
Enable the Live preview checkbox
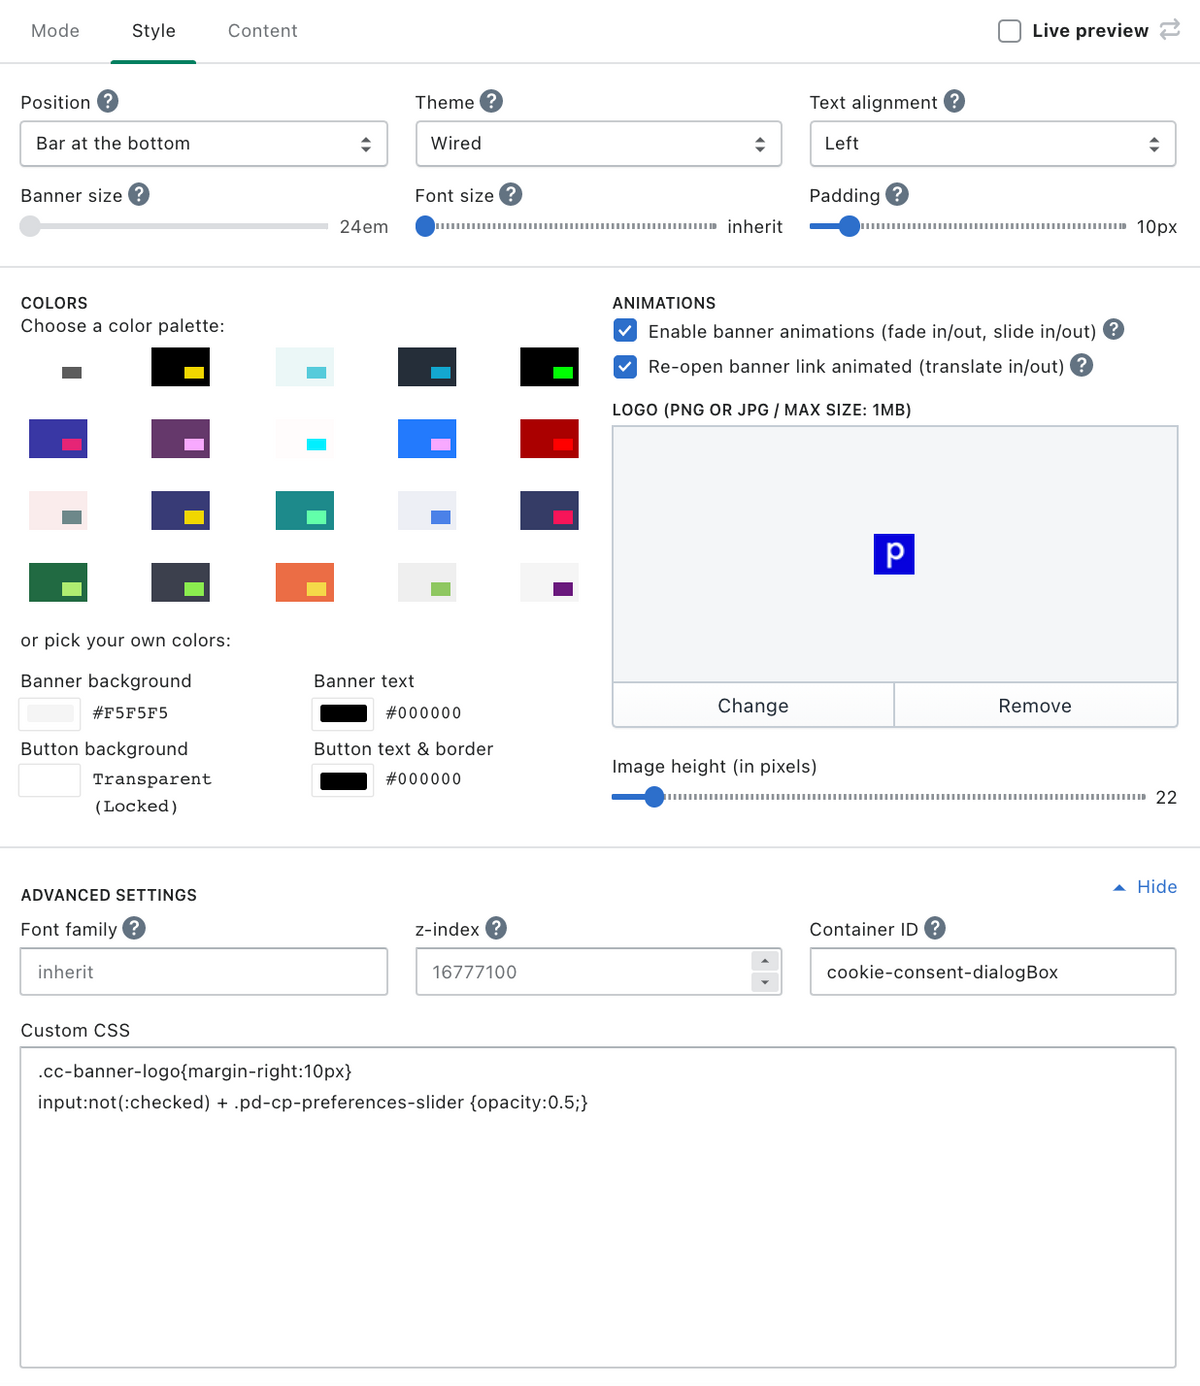tap(1010, 31)
